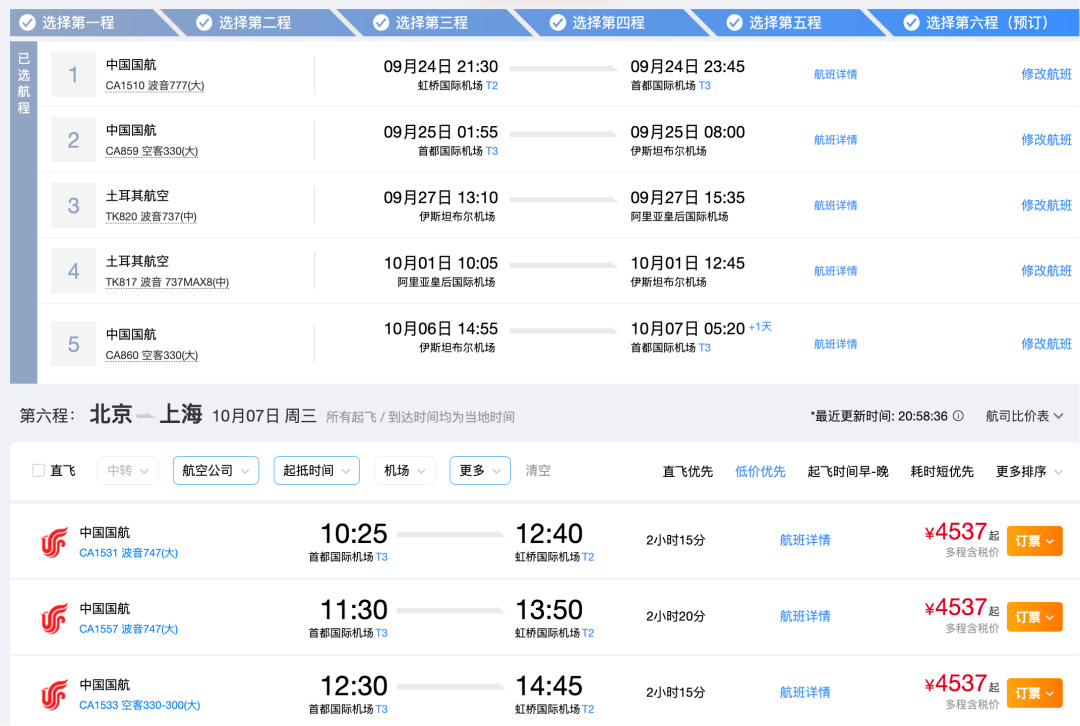Click flight number CA1531 波音747(大)

[129, 553]
